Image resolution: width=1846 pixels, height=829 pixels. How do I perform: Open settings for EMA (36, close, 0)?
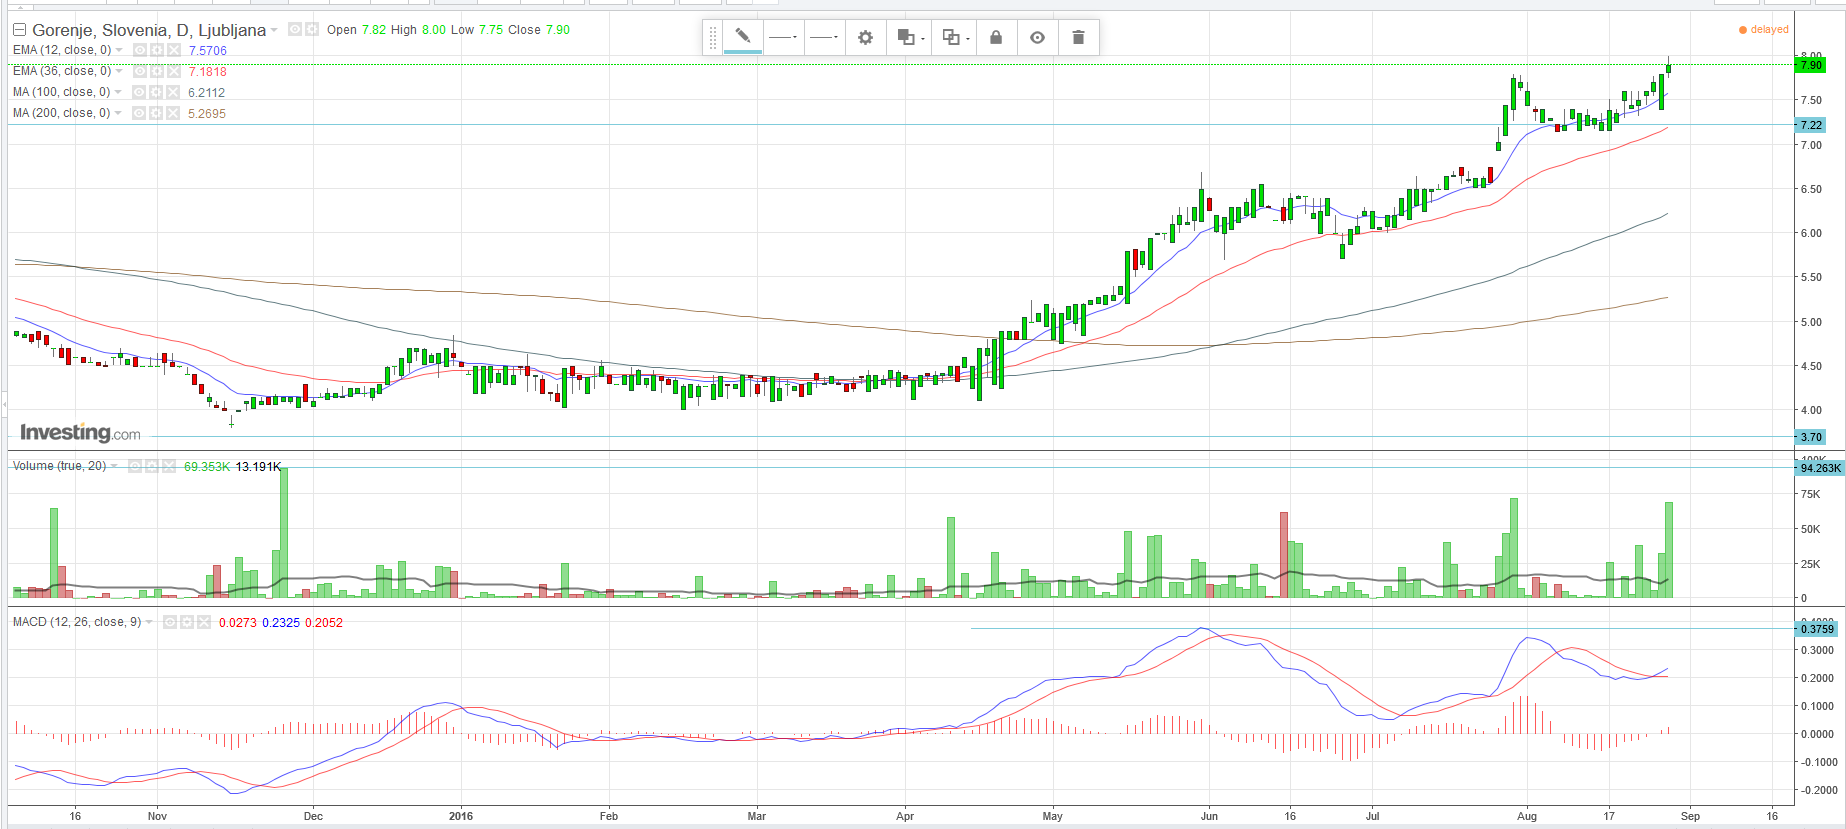157,71
